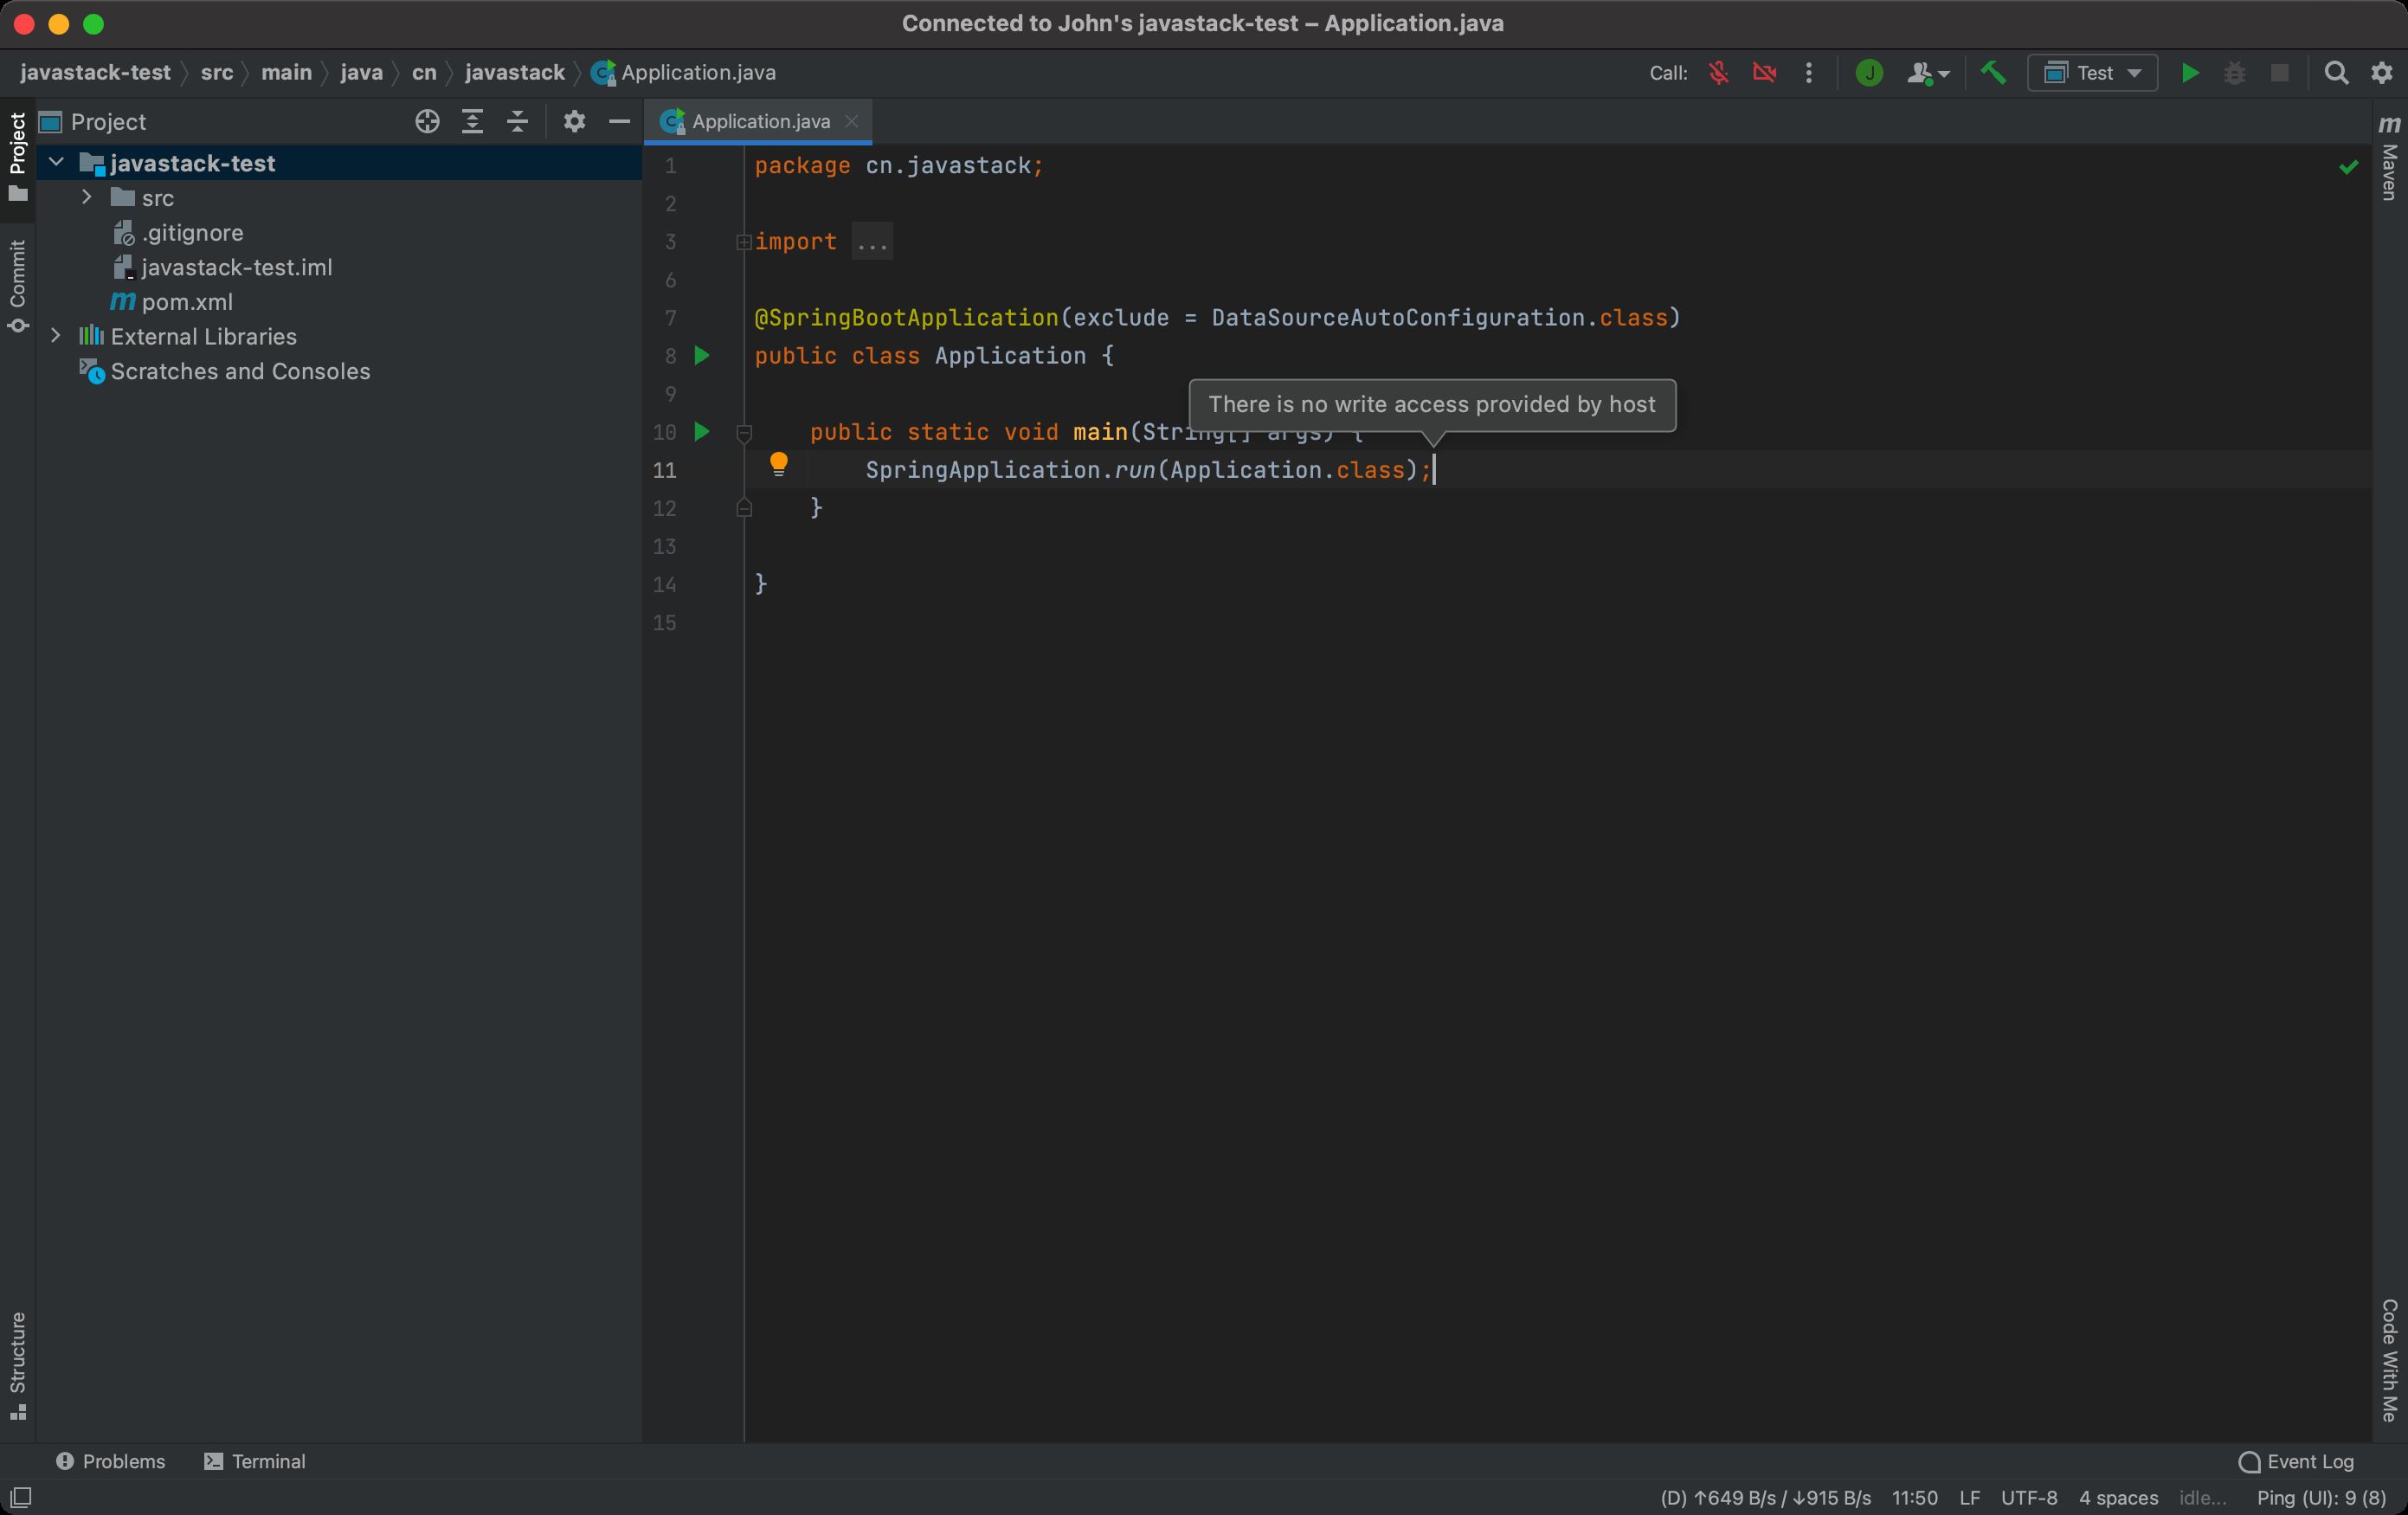The width and height of the screenshot is (2408, 1515).
Task: Open the Event Log
Action: [x=2296, y=1461]
